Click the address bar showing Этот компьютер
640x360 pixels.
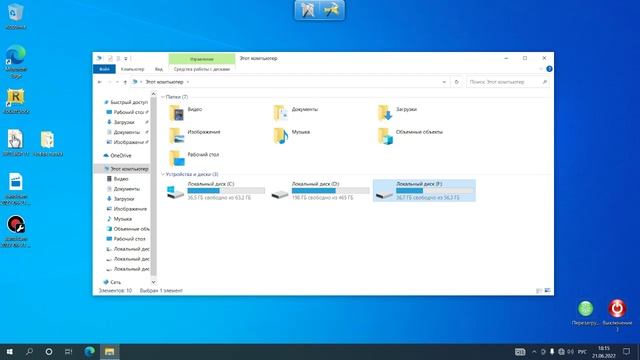pyautogui.click(x=289, y=82)
